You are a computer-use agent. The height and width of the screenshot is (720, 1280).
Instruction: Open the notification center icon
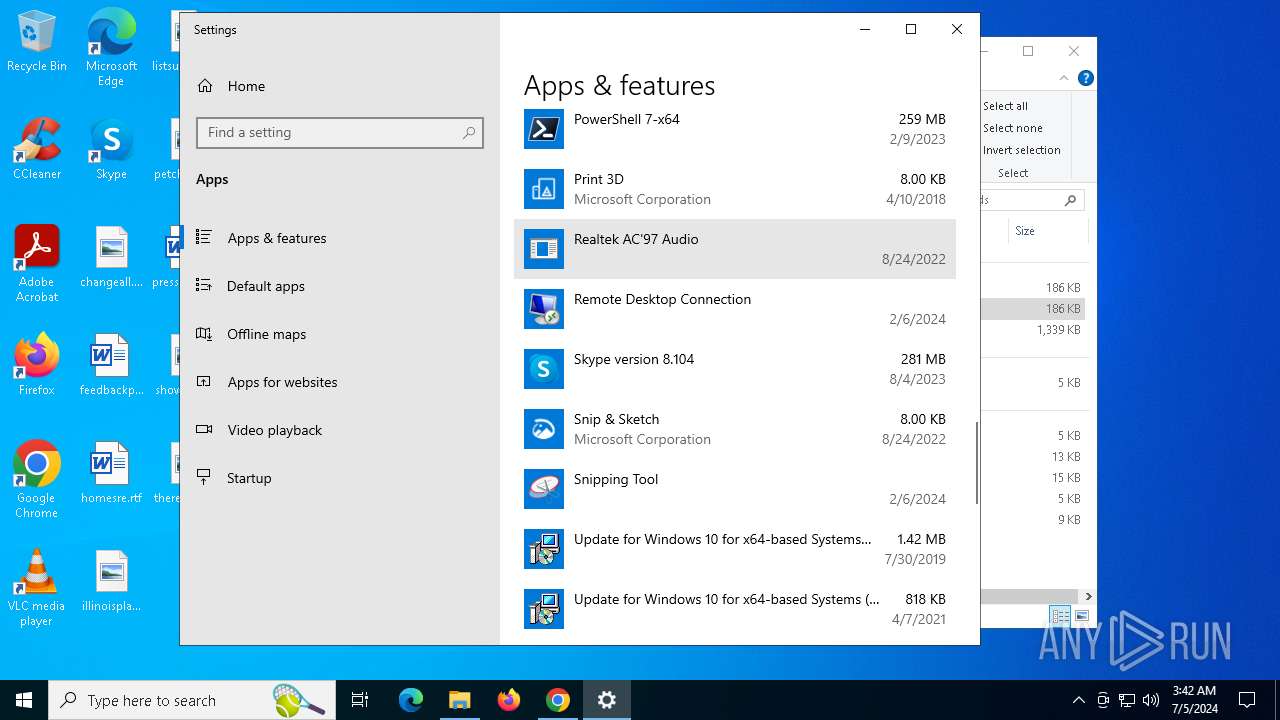pyautogui.click(x=1247, y=700)
